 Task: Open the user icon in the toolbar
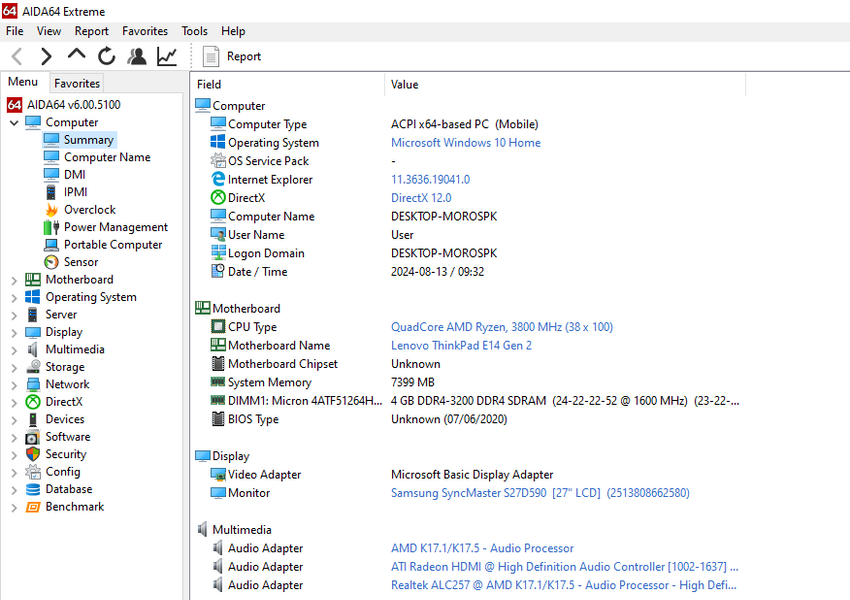[x=137, y=56]
